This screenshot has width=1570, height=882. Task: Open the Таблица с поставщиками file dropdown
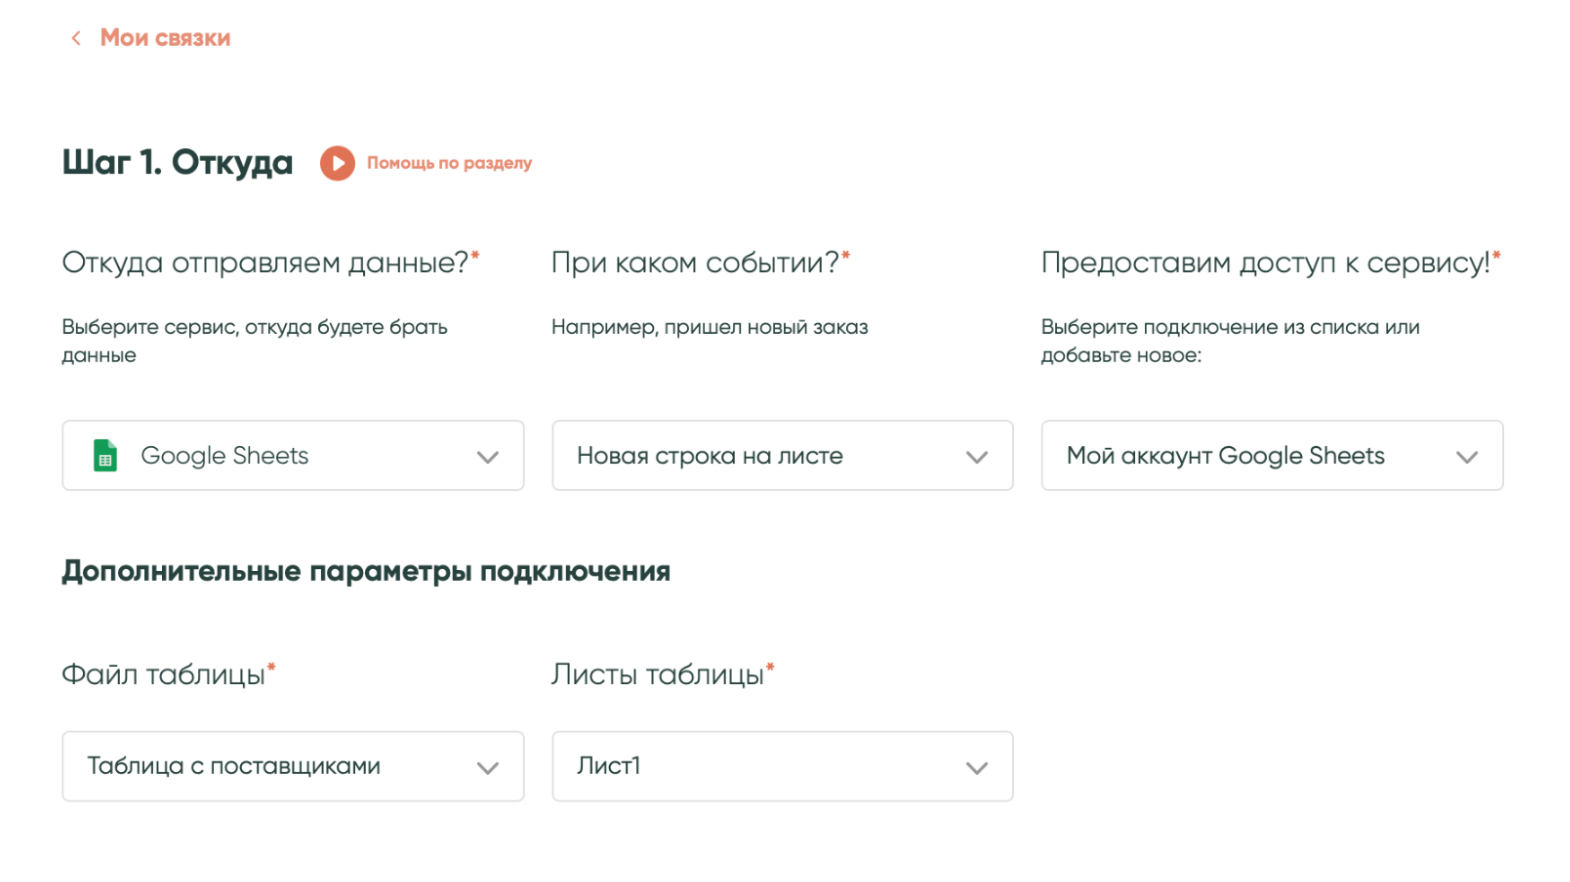pyautogui.click(x=270, y=766)
